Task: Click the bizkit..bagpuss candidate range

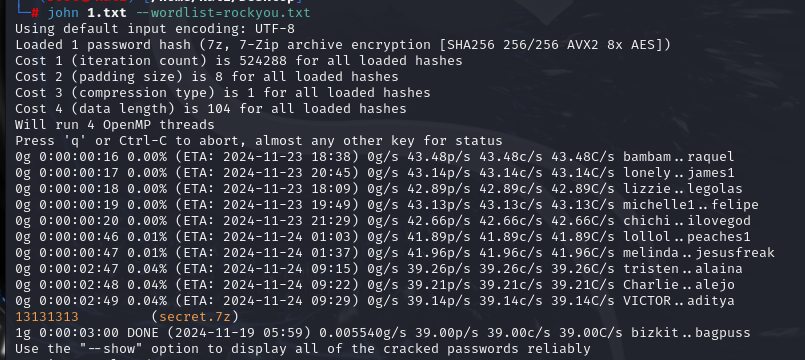Action: coord(690,333)
